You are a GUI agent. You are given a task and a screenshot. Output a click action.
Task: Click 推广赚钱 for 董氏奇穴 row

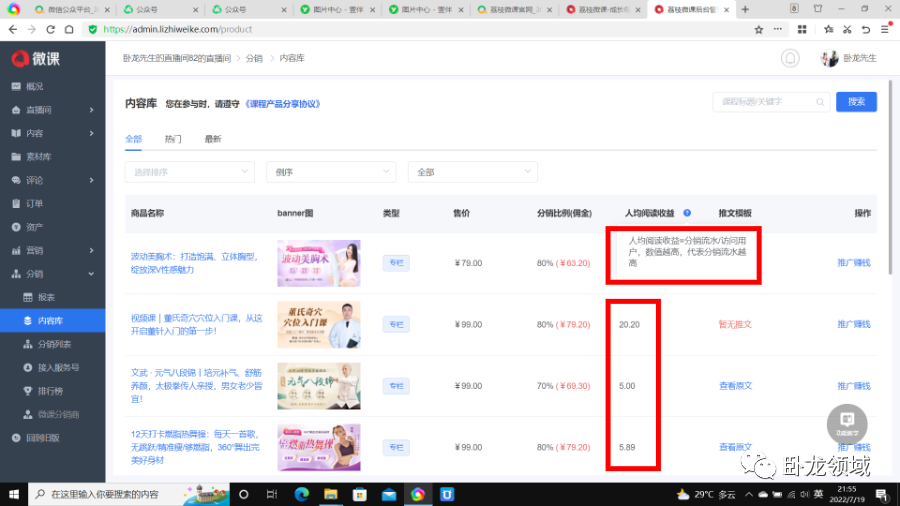tap(854, 324)
